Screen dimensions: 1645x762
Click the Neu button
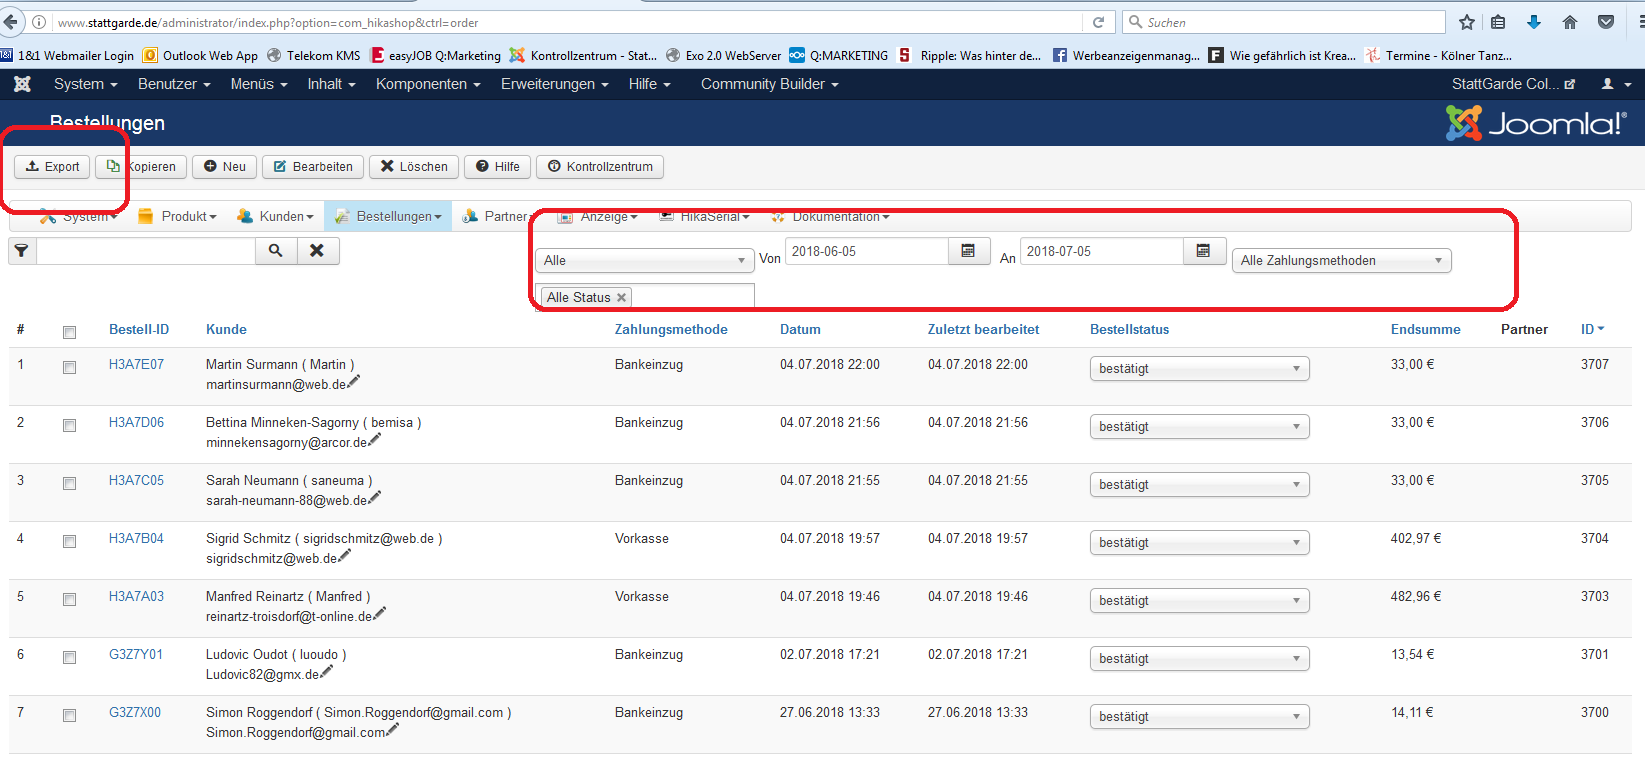pyautogui.click(x=225, y=167)
